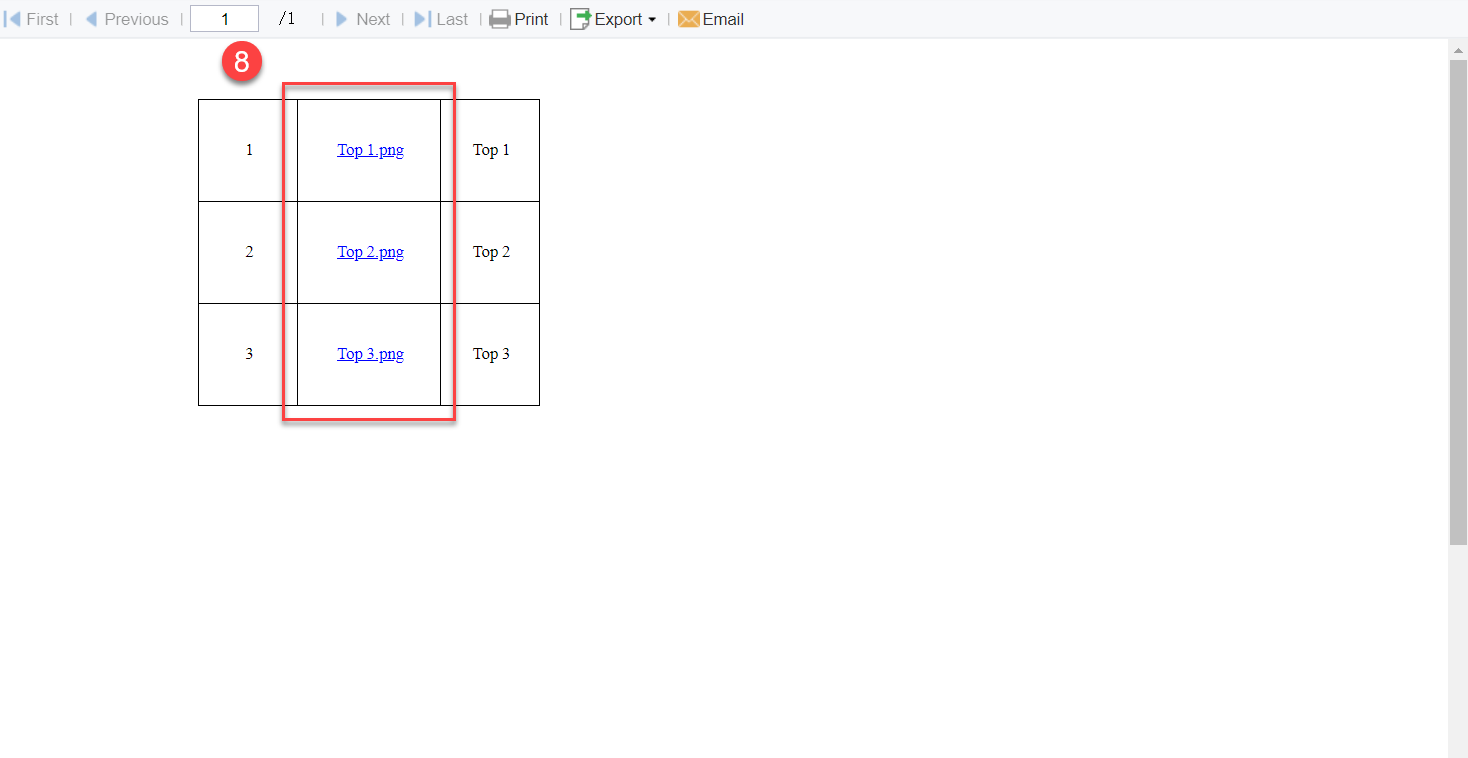Select the cell containing 'Top 3'

pos(491,354)
